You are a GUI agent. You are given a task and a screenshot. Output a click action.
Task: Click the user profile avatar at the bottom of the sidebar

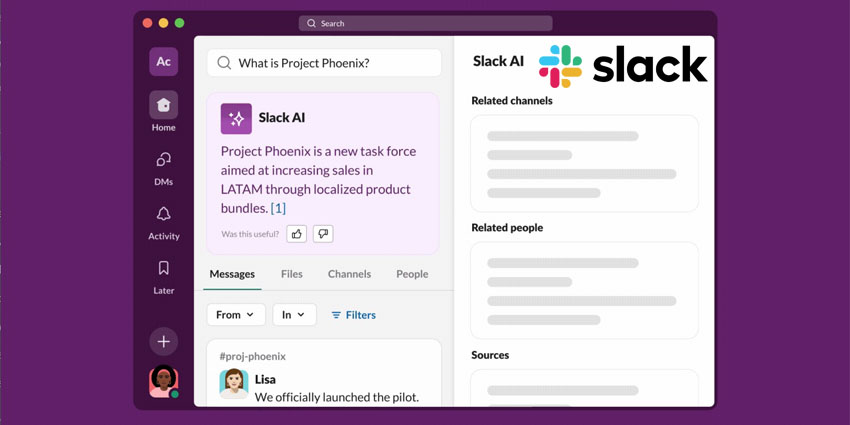tap(164, 382)
